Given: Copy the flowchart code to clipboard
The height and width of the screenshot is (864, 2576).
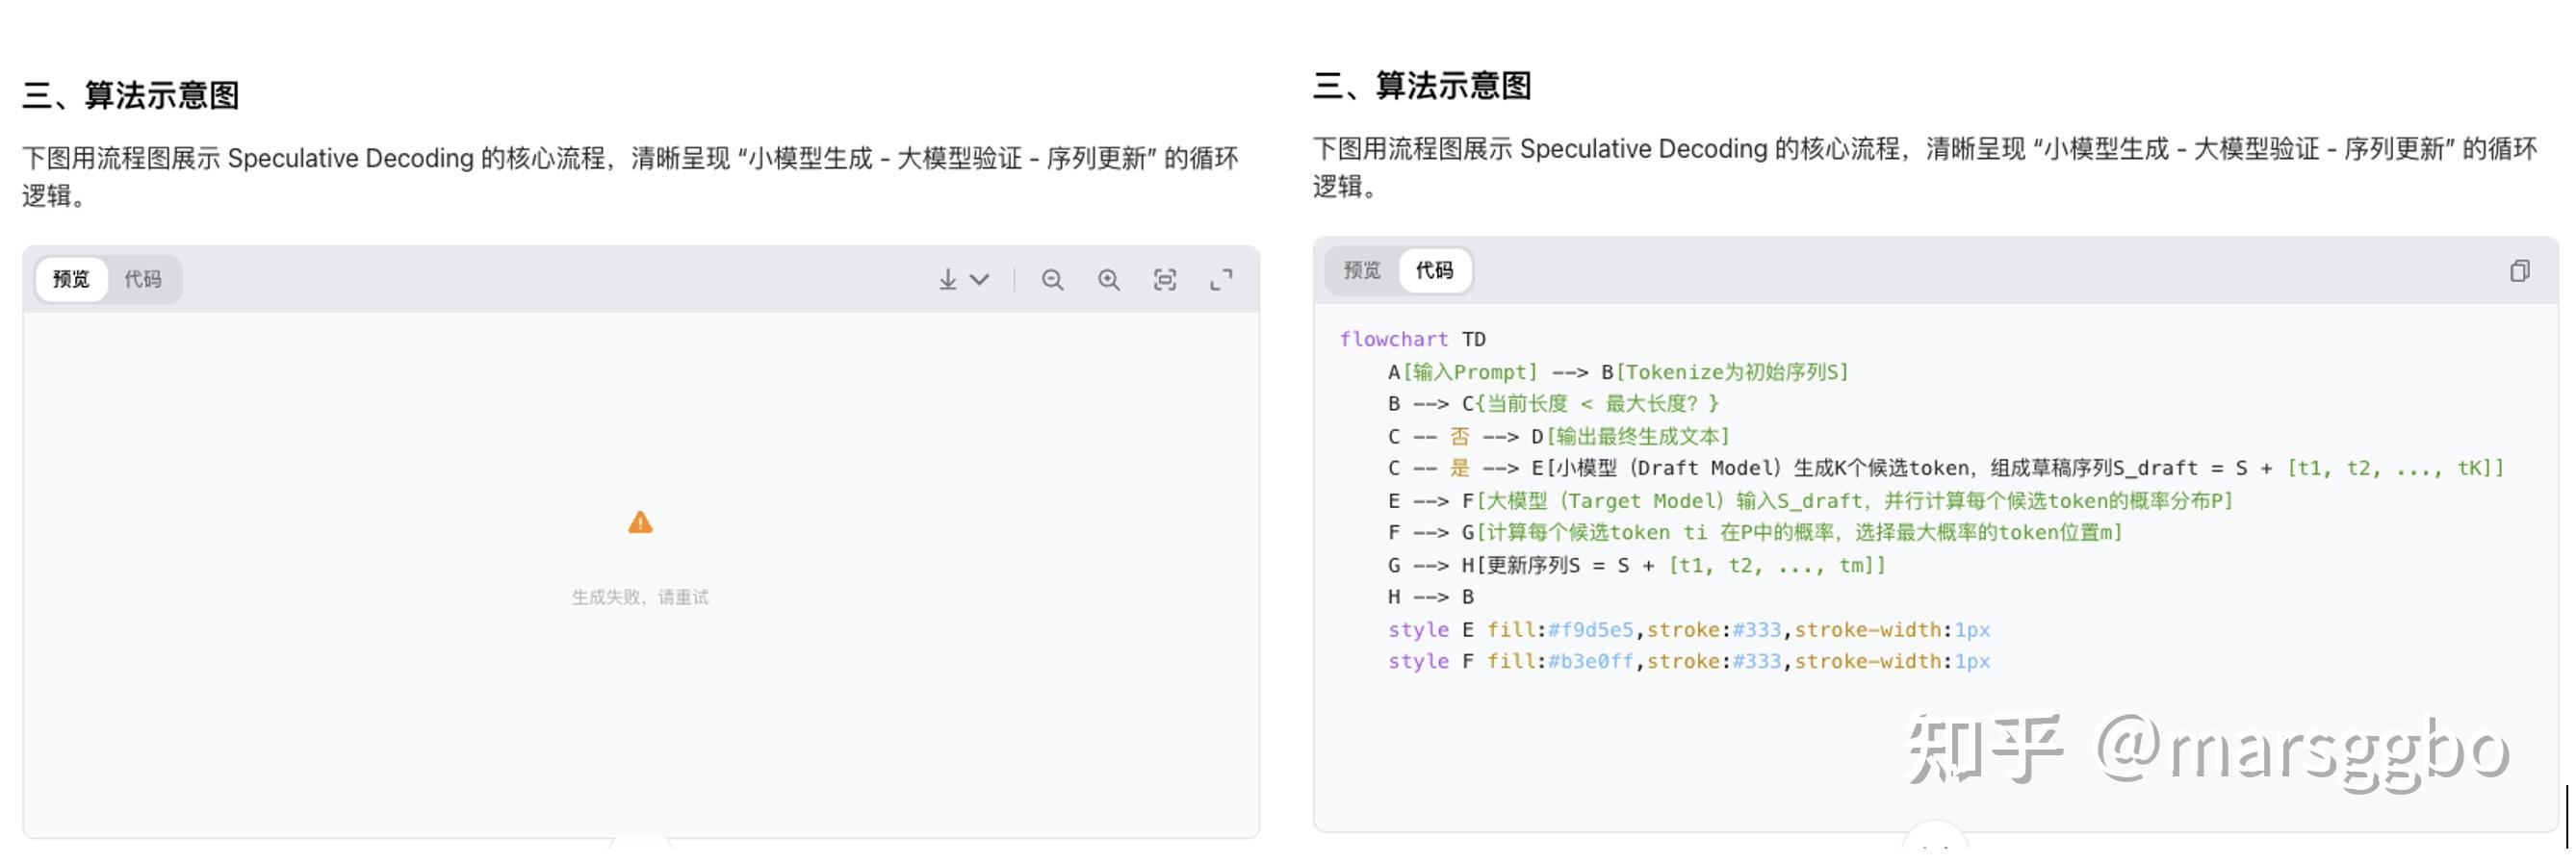Looking at the screenshot, I should pos(2519,271).
